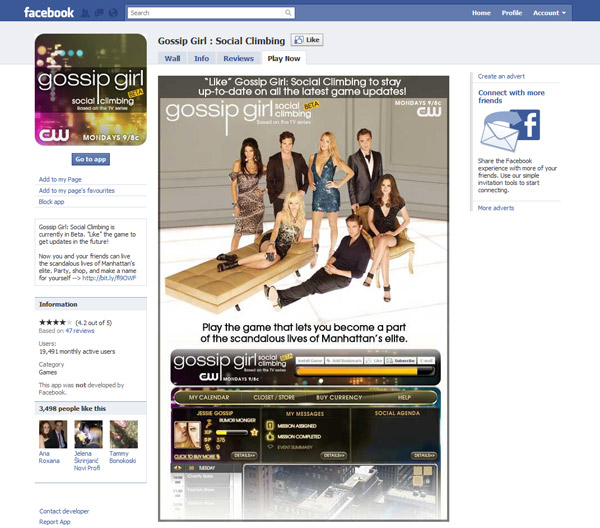Viewport: 600px width, 528px height.
Task: Click the Contact developer link
Action: (x=64, y=511)
